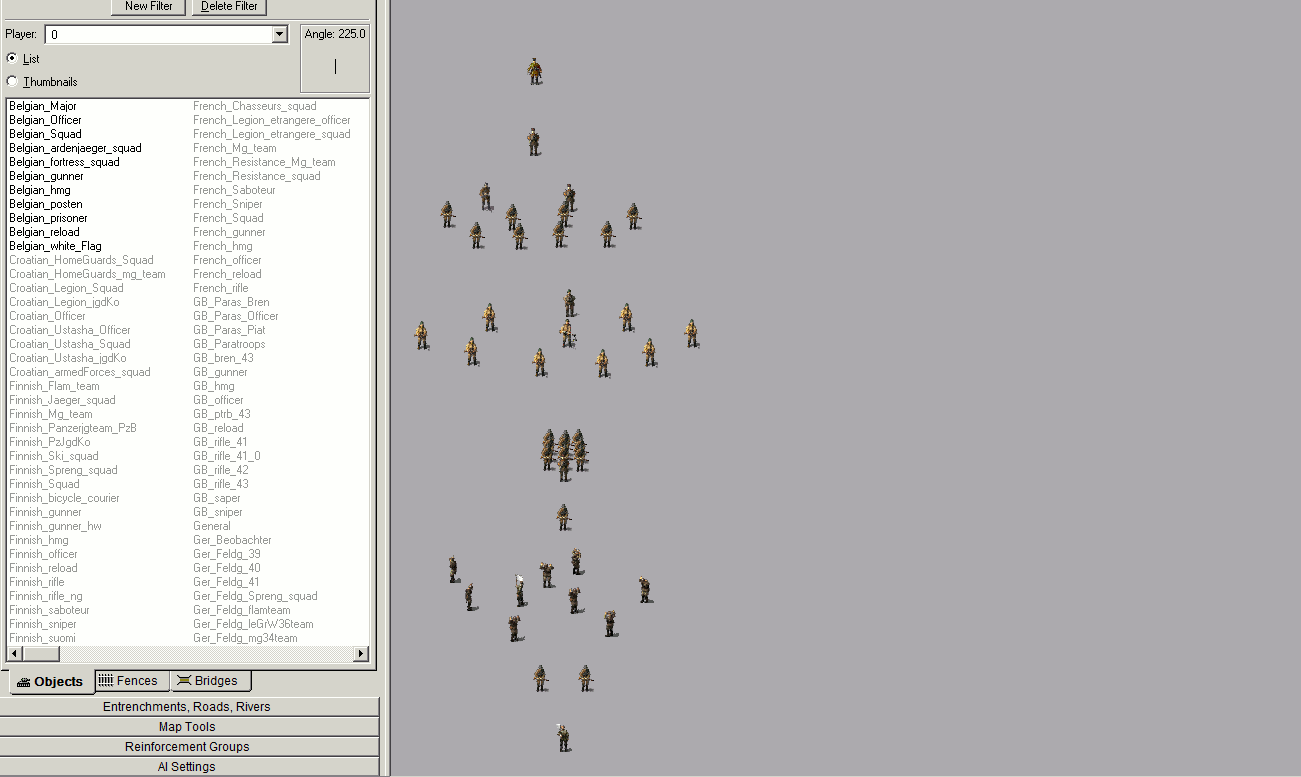Select French_Saboteur entry
Image resolution: width=1301 pixels, height=777 pixels.
(234, 190)
